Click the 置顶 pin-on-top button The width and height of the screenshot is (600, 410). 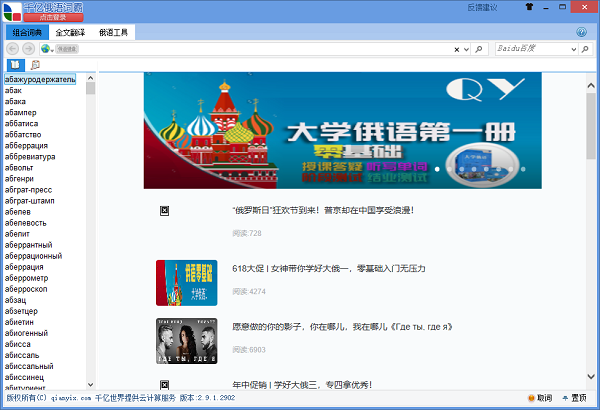point(572,399)
